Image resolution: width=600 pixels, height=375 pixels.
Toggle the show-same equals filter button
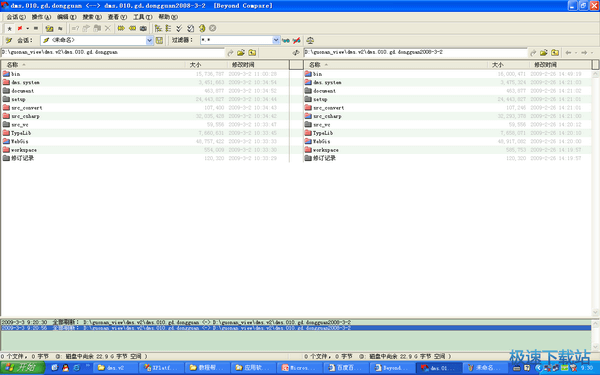[x=36, y=28]
